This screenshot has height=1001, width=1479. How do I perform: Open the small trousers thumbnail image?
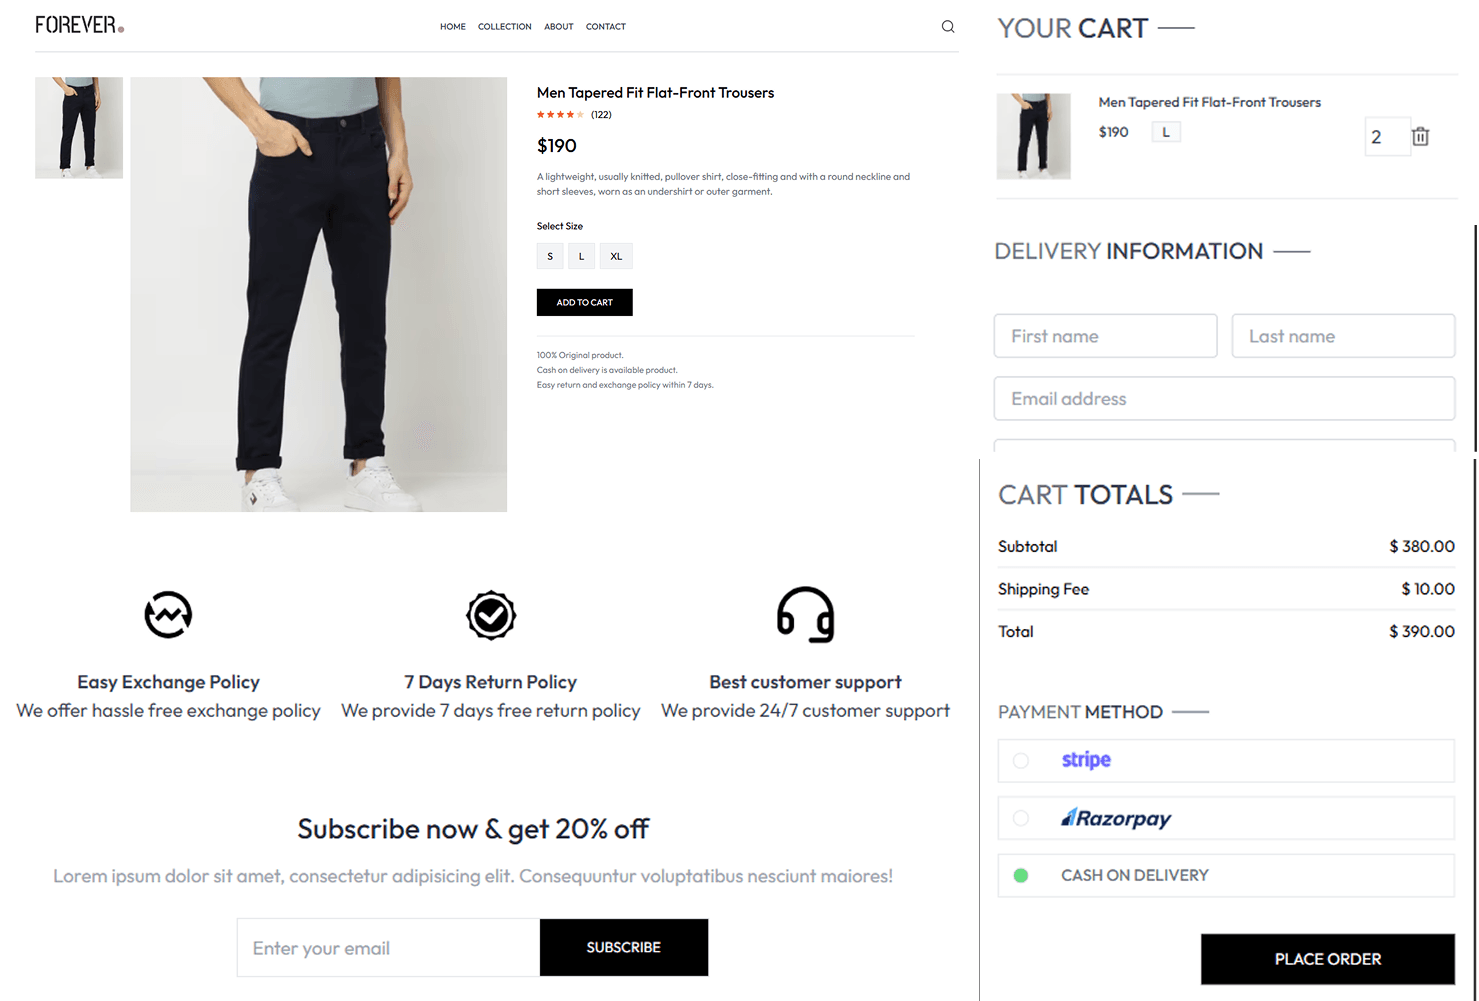79,128
